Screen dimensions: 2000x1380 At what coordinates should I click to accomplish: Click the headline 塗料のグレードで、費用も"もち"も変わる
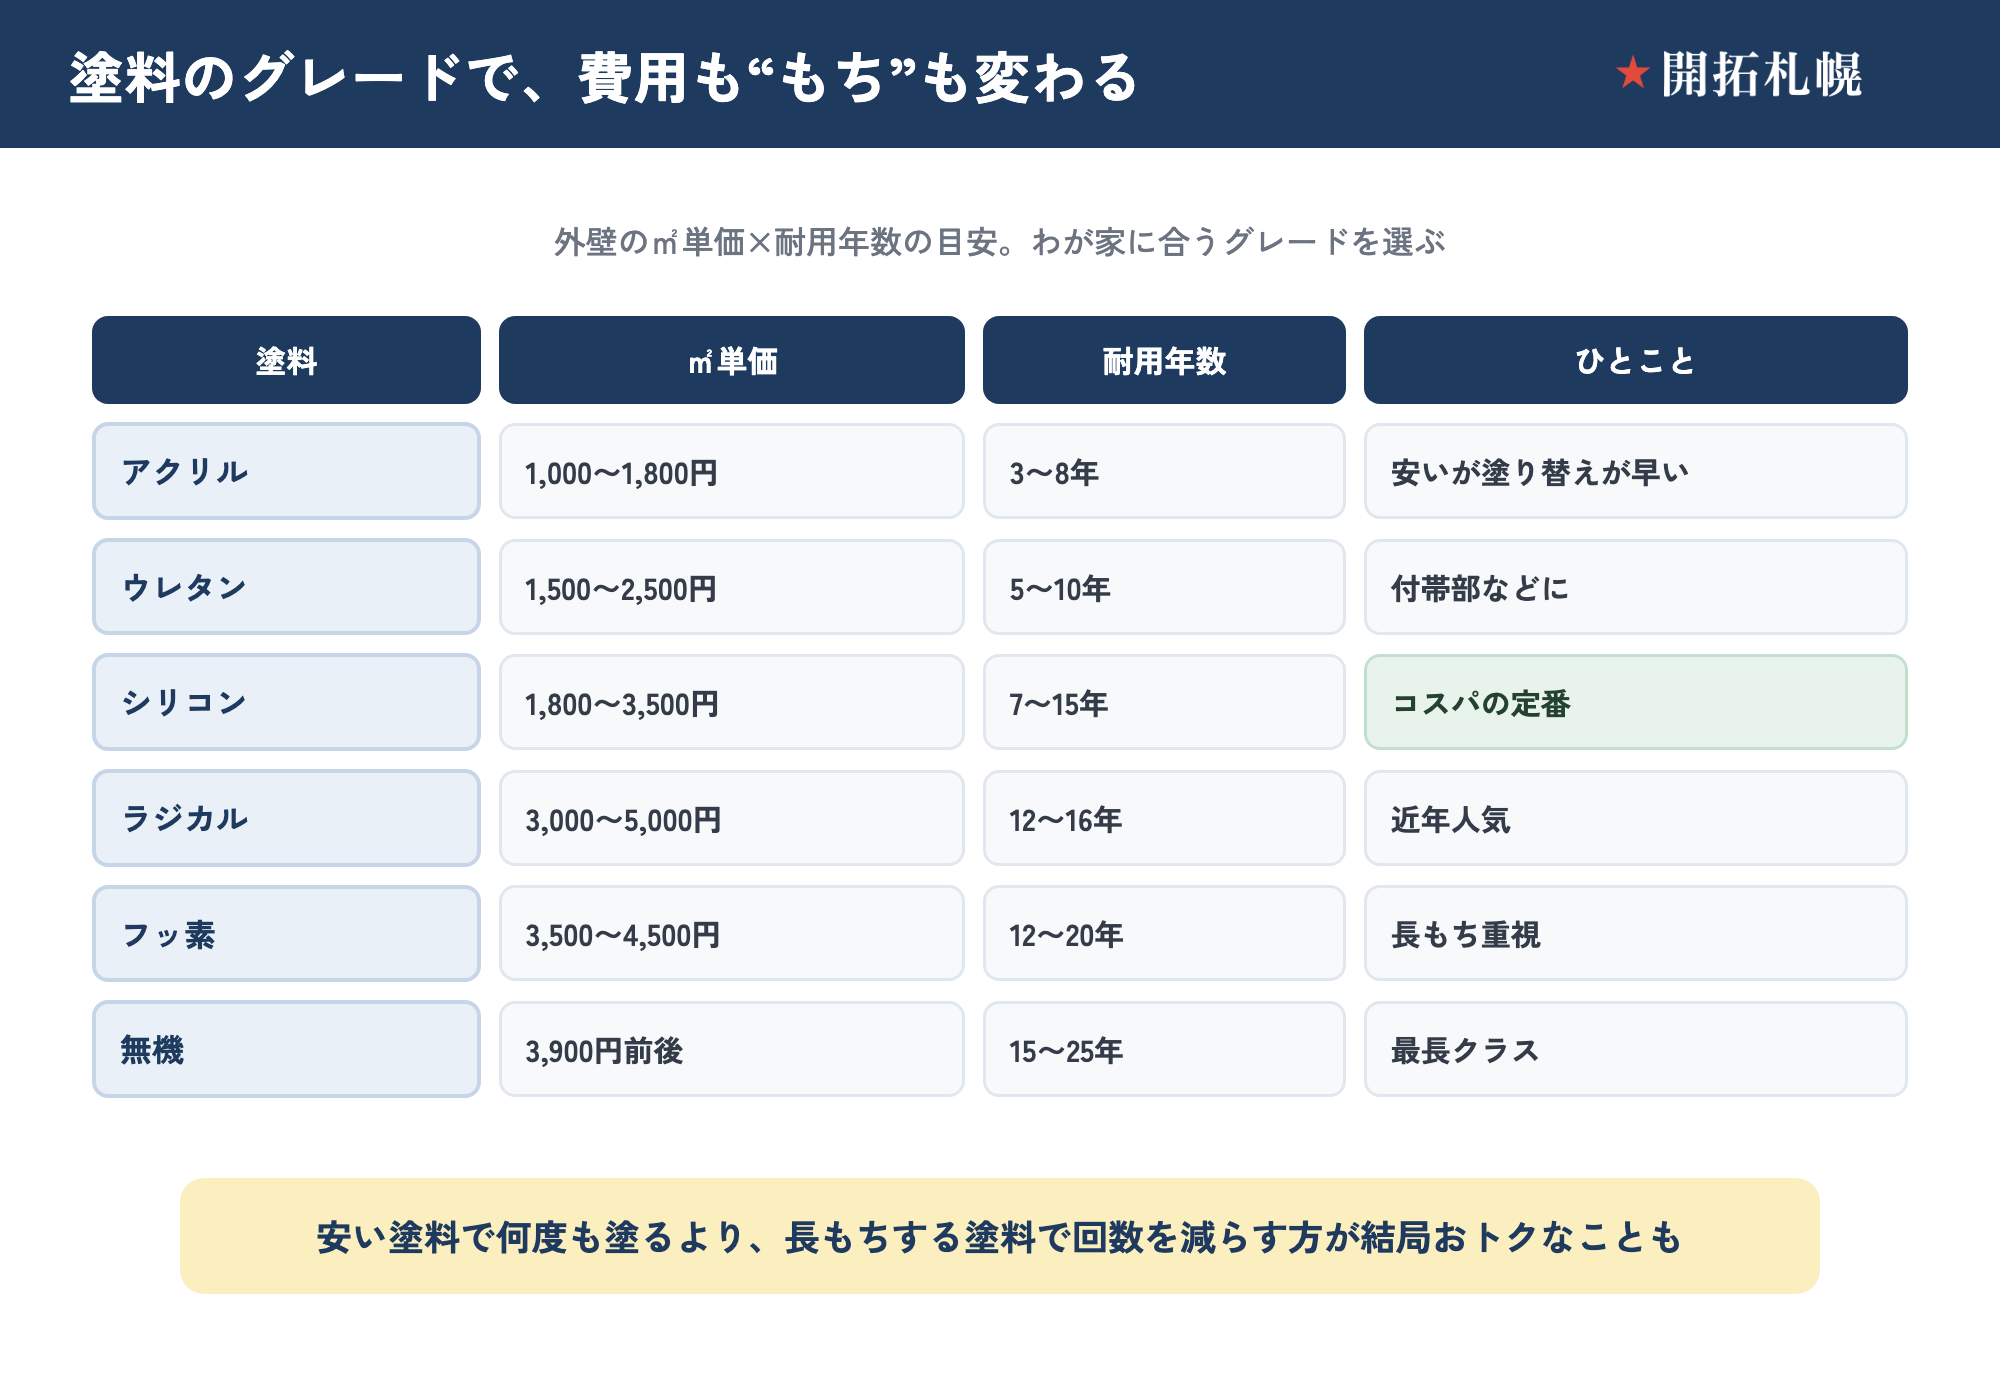coord(604,77)
